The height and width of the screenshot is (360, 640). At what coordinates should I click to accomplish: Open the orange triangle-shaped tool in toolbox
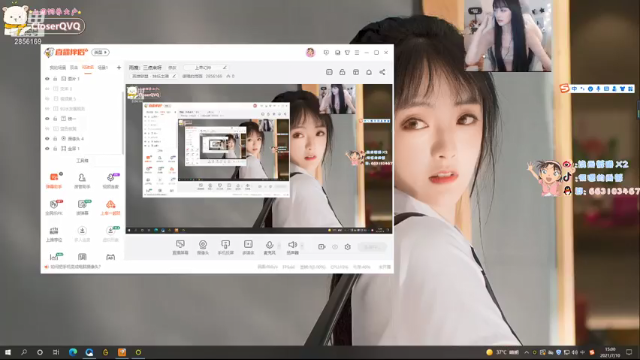click(x=110, y=207)
